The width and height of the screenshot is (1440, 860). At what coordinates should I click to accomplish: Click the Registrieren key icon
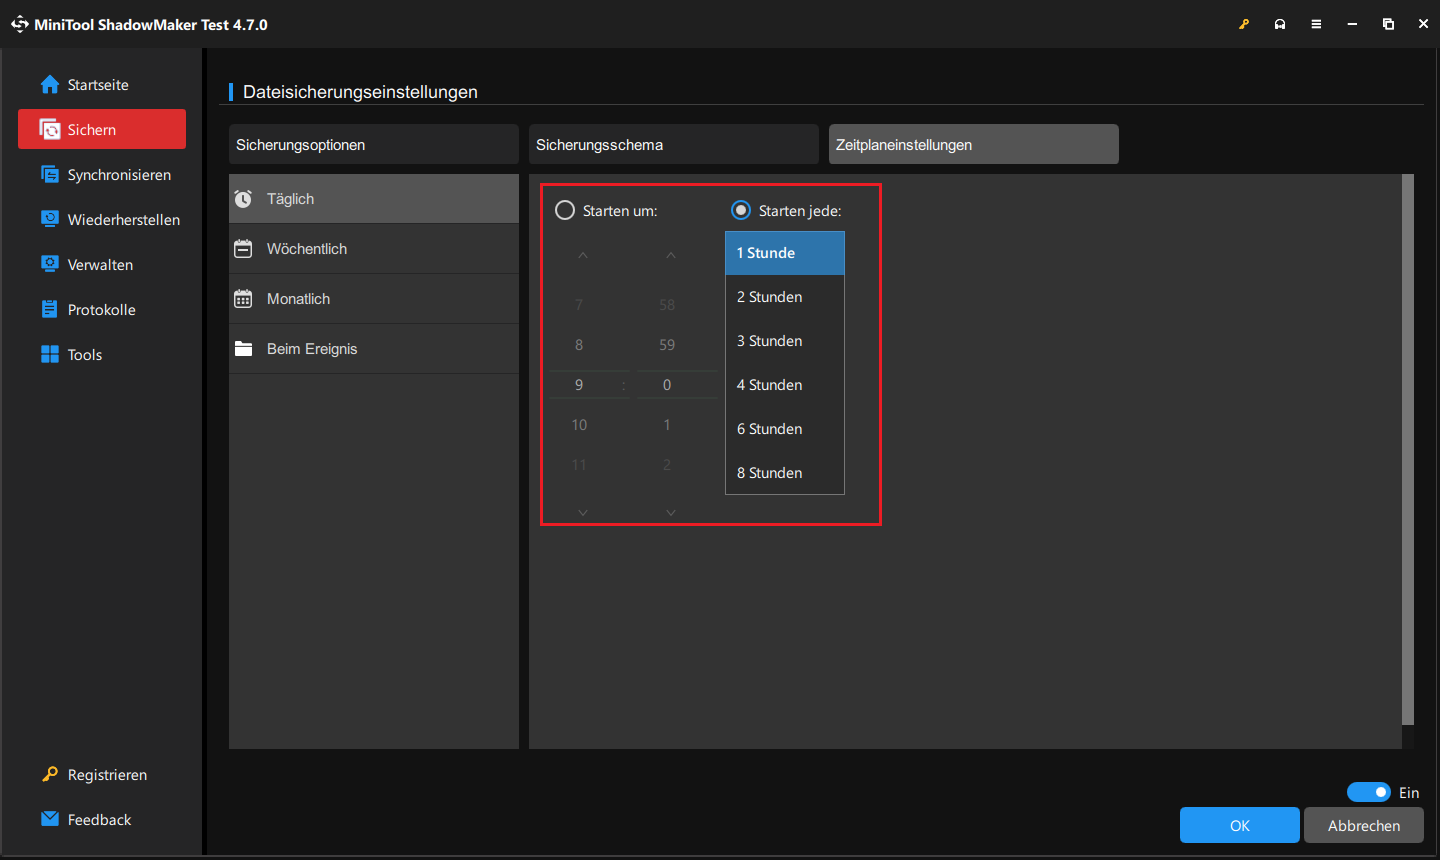point(50,774)
